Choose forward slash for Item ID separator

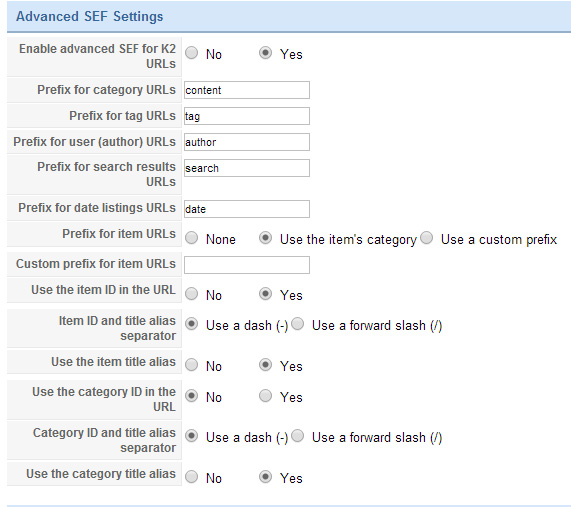(x=298, y=324)
